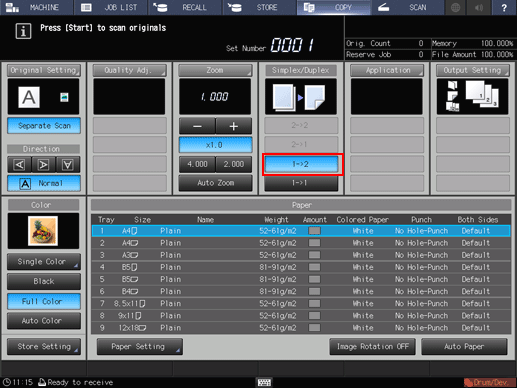Open the Paper Setting menu
Viewport: 517px width, 388px height.
click(140, 347)
